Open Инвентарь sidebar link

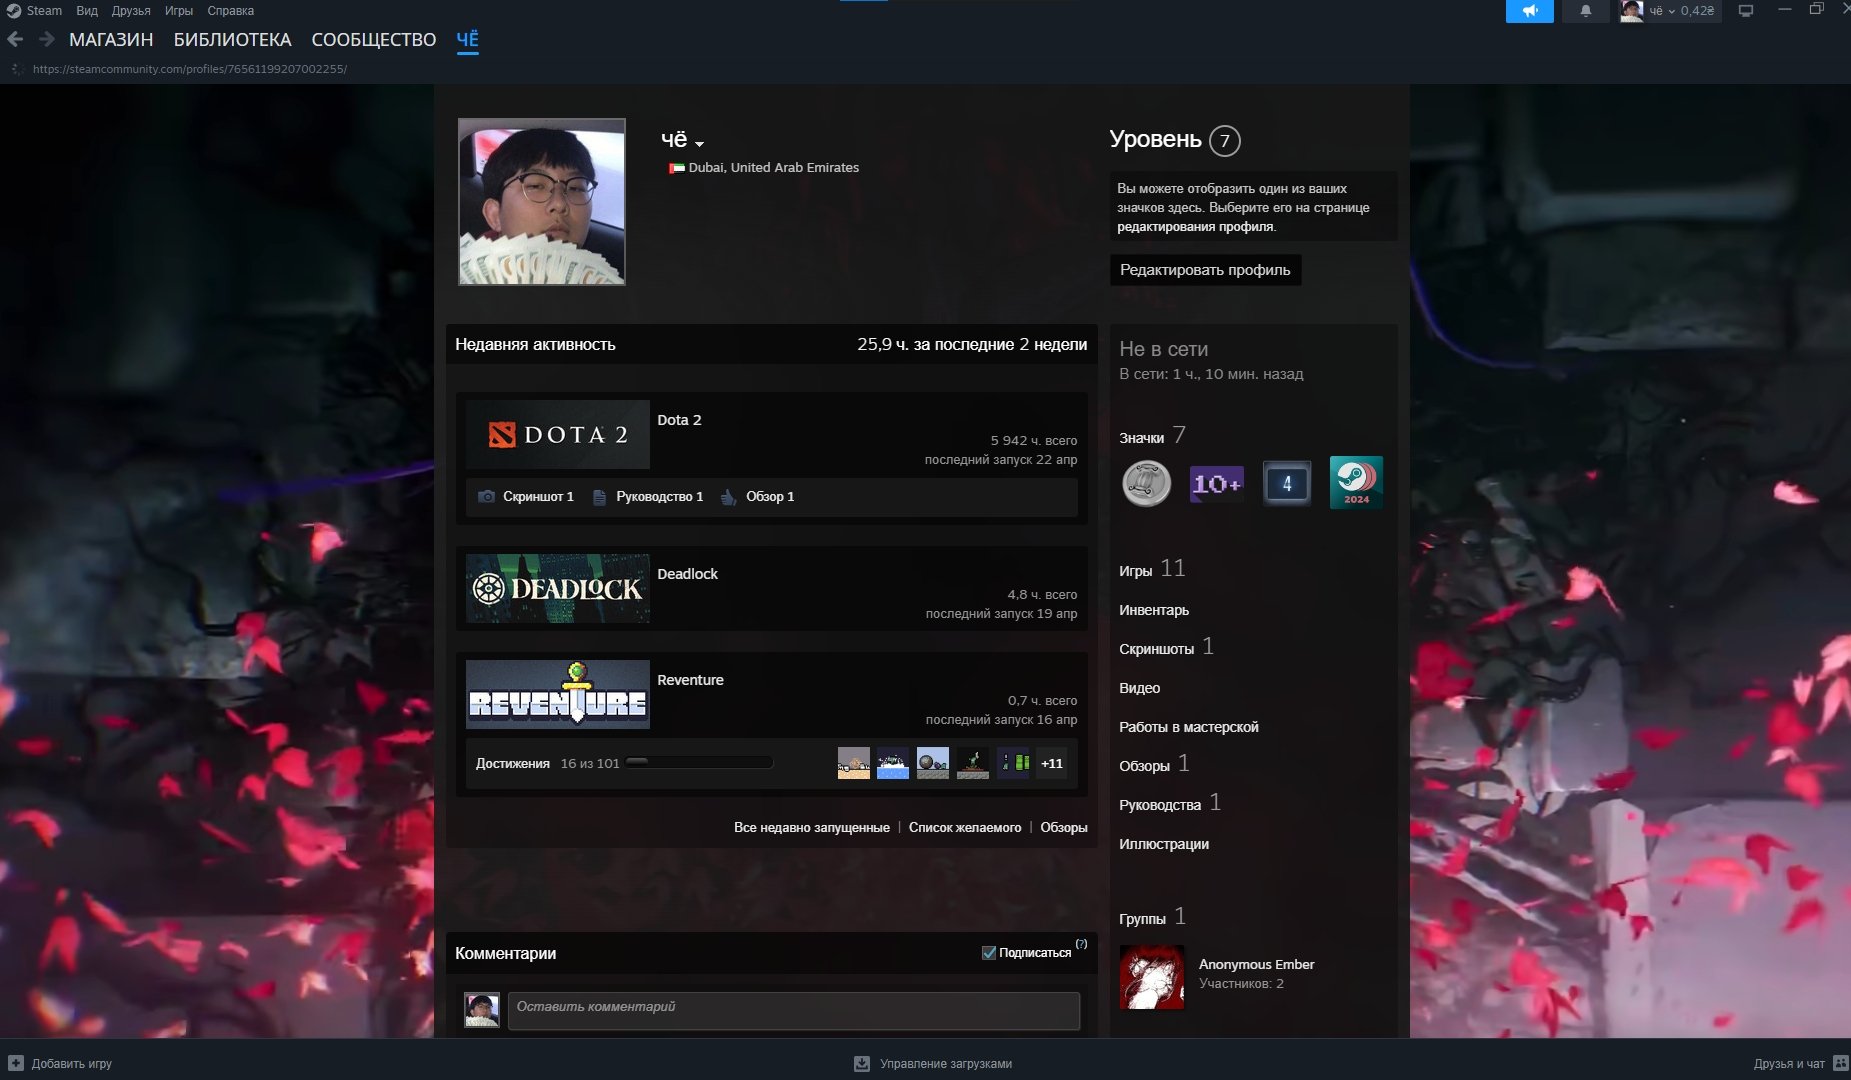coord(1154,610)
